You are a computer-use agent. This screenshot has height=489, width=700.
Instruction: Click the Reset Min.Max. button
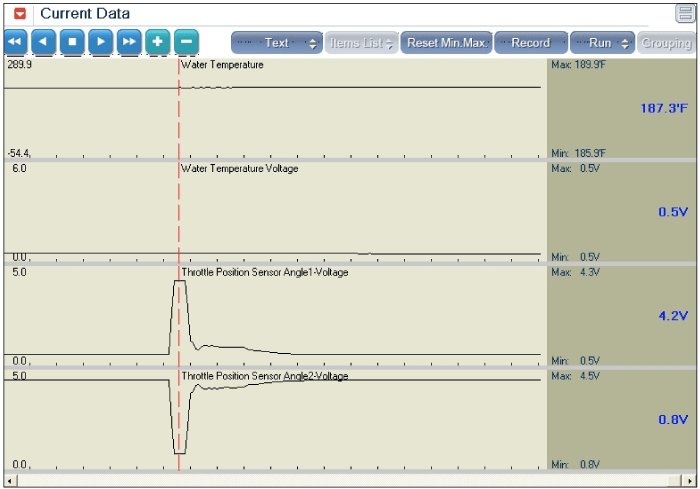(x=446, y=43)
